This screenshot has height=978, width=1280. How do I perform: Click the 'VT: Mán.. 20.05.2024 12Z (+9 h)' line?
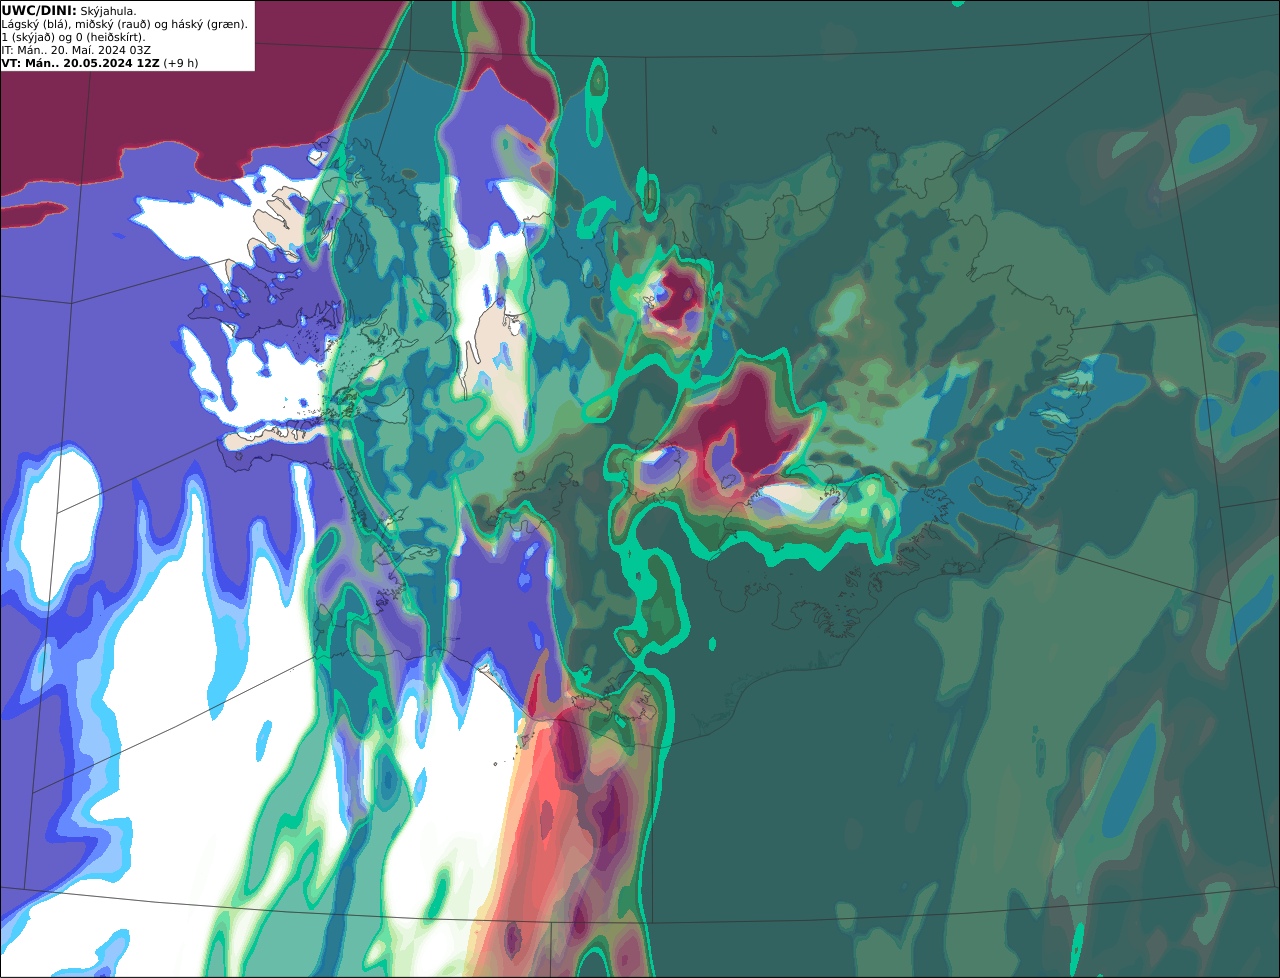coord(100,63)
